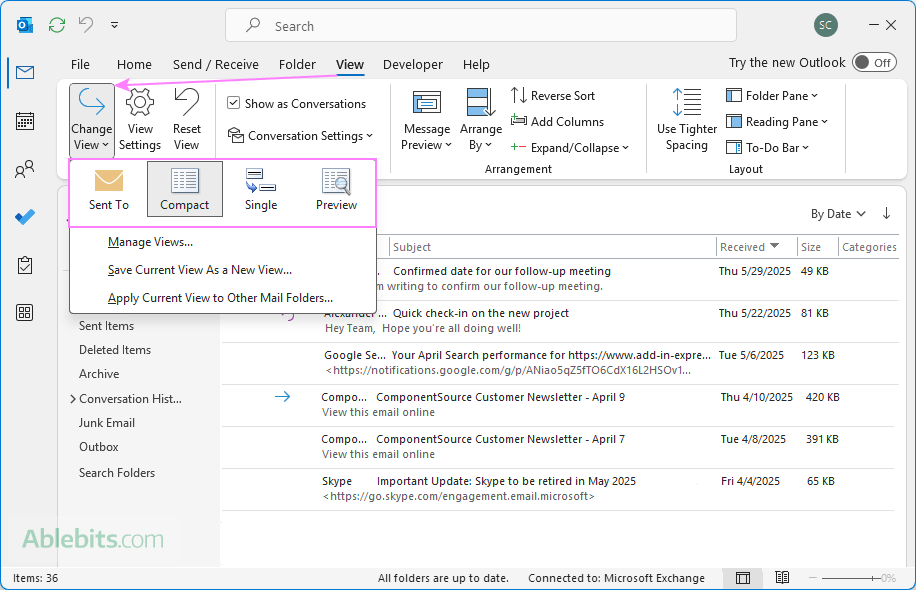Image resolution: width=916 pixels, height=590 pixels.
Task: Sort by the Subject column header
Action: coord(552,247)
